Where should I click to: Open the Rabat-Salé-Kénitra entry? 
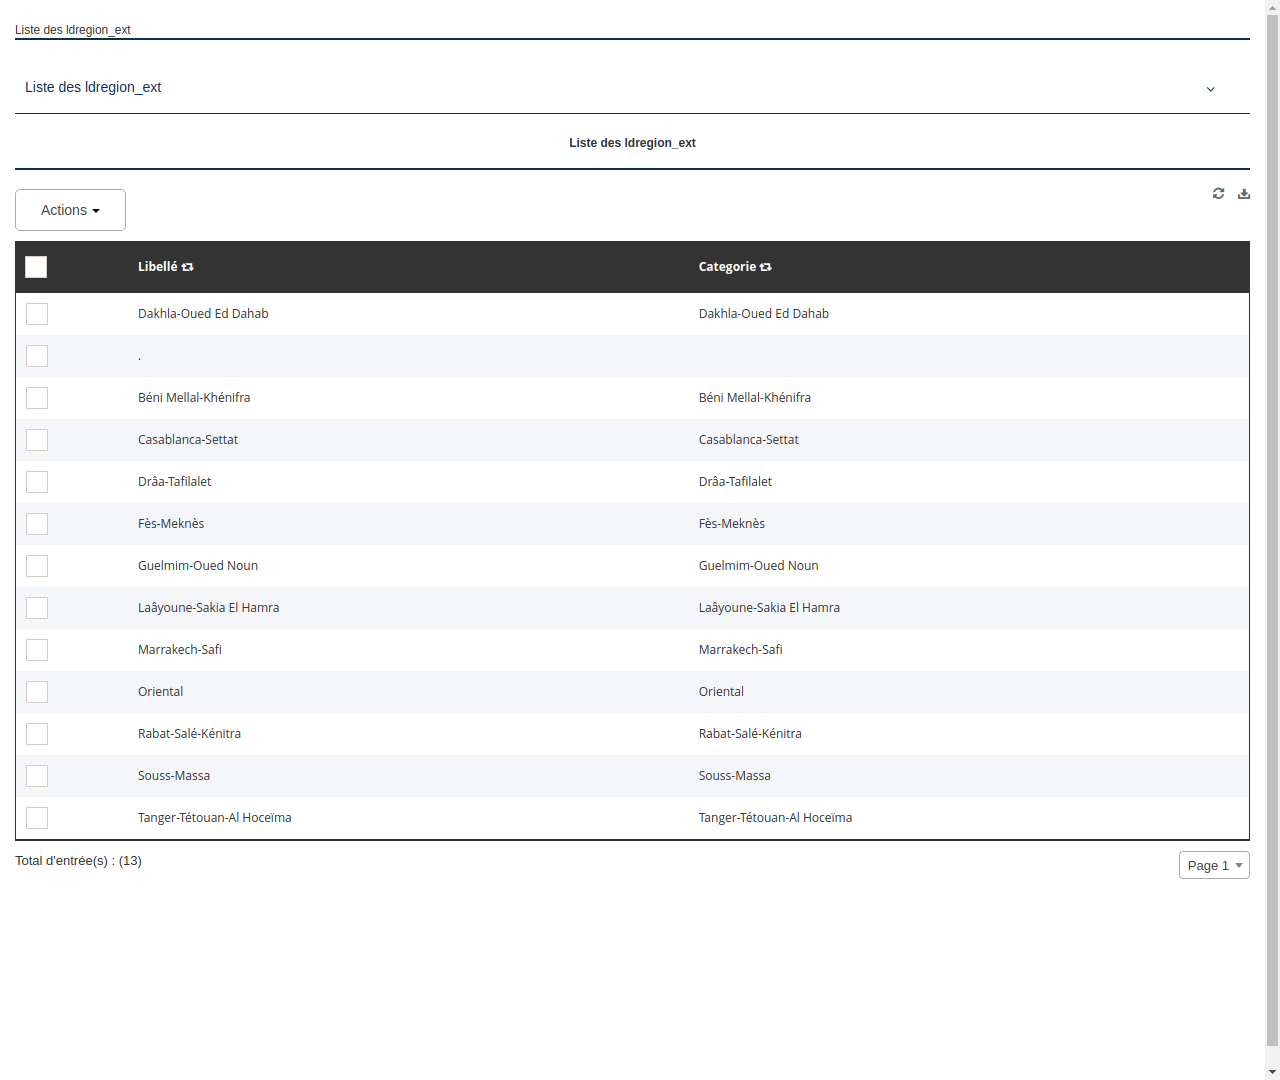(x=189, y=733)
